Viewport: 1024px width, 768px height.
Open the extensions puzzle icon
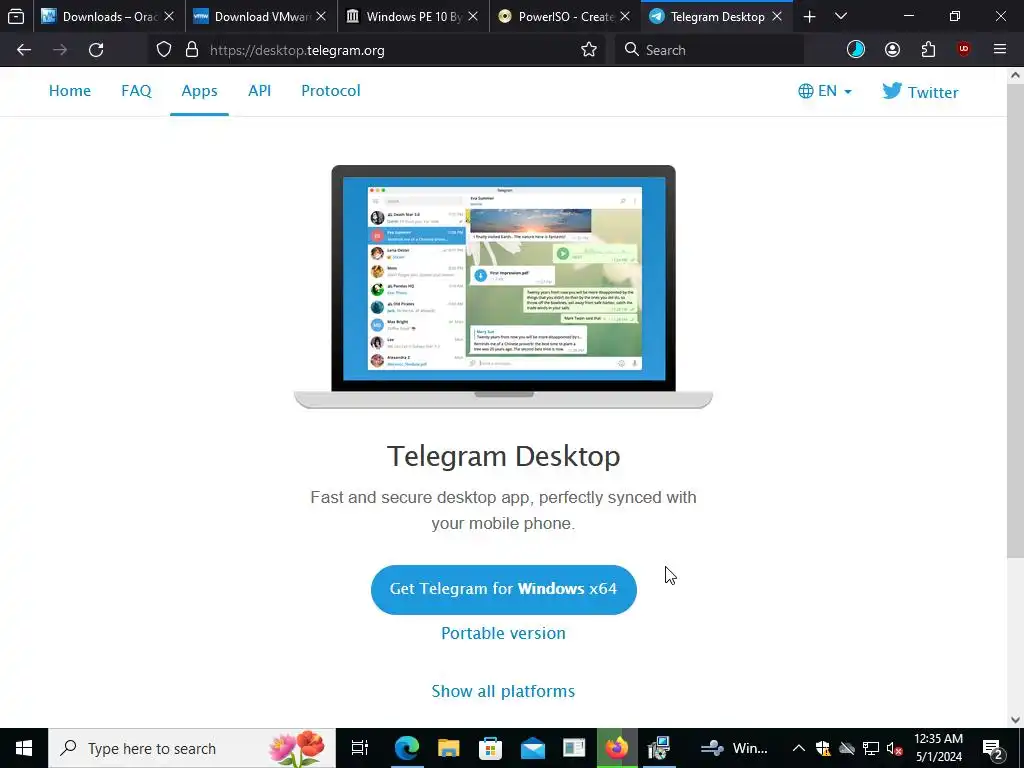928,50
